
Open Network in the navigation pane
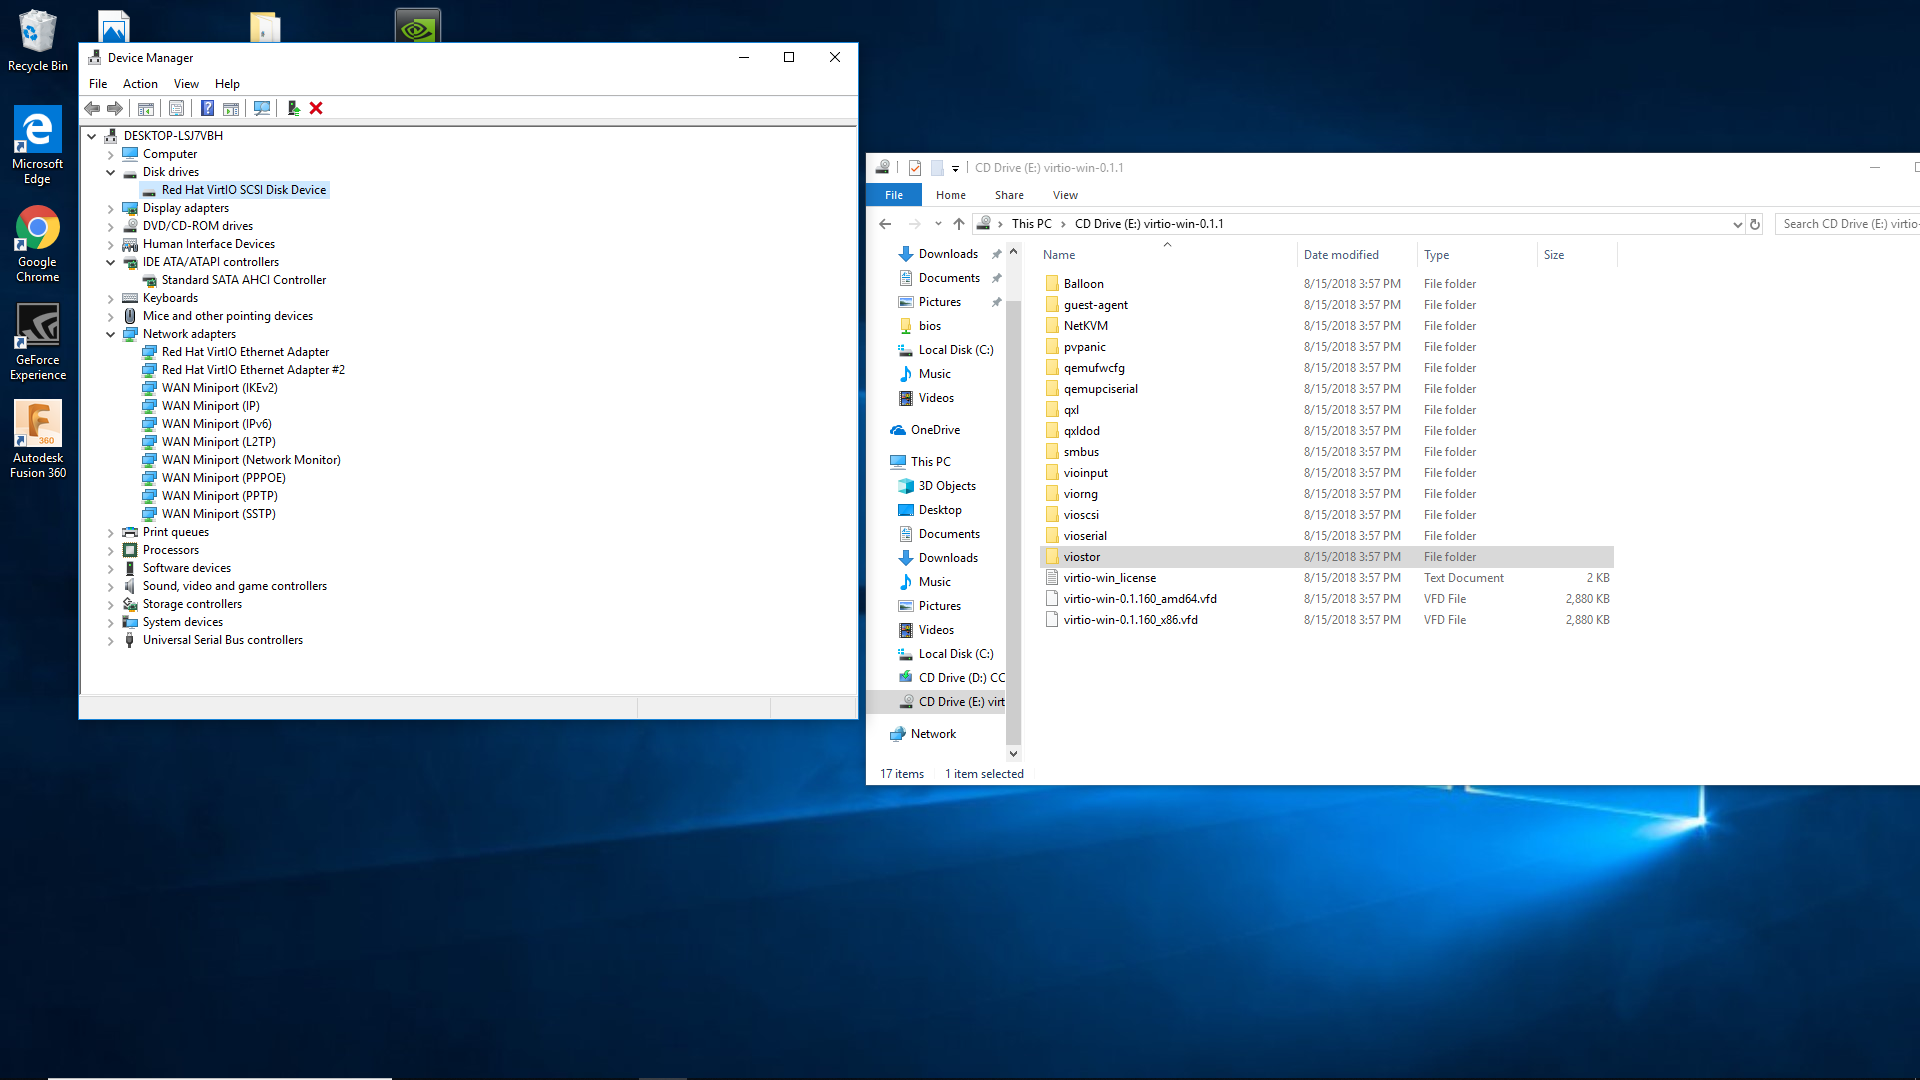933,734
